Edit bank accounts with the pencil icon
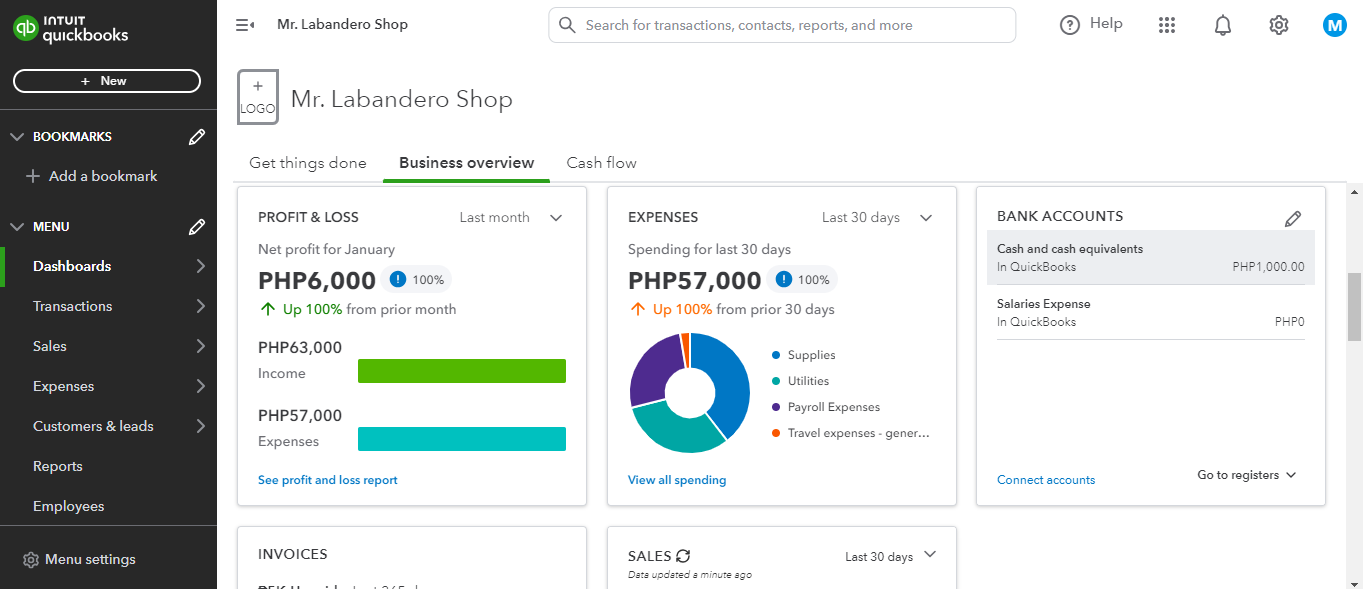Image resolution: width=1363 pixels, height=589 pixels. [1293, 218]
